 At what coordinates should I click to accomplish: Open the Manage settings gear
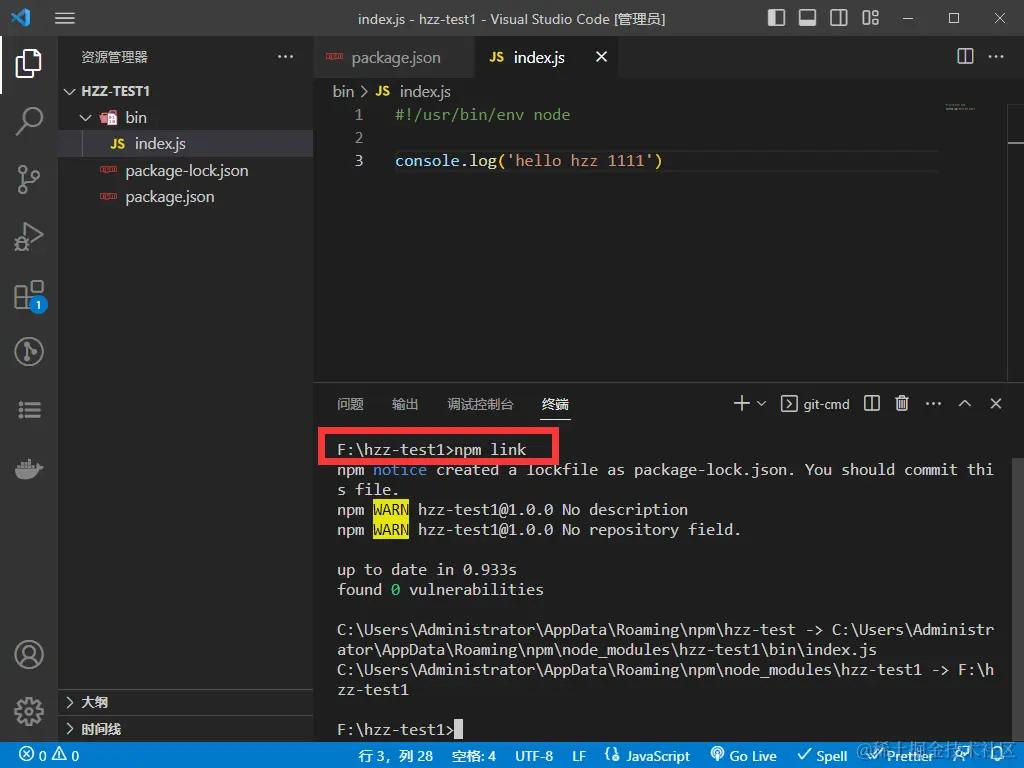[29, 711]
